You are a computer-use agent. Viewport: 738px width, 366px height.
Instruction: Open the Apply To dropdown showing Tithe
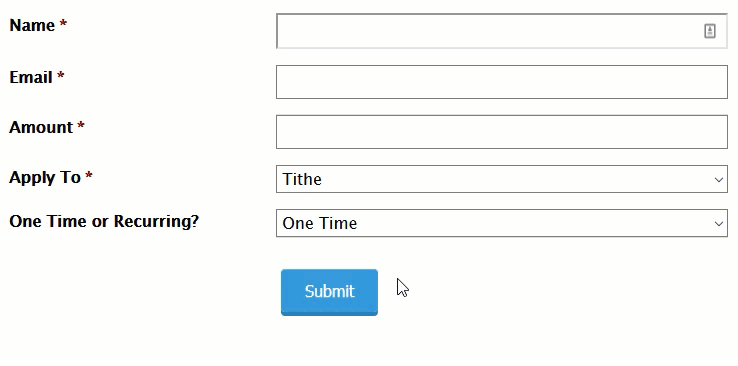[502, 179]
